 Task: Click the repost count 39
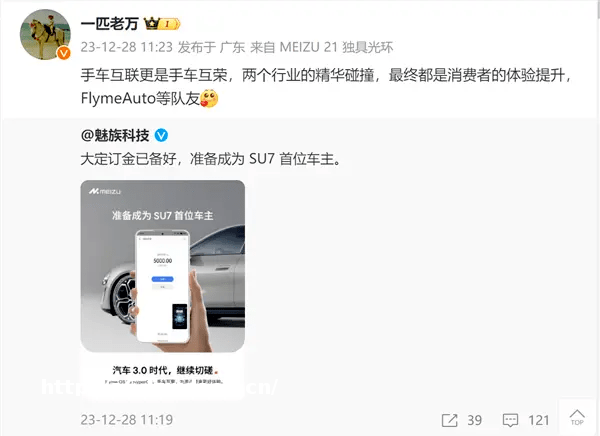pos(474,420)
